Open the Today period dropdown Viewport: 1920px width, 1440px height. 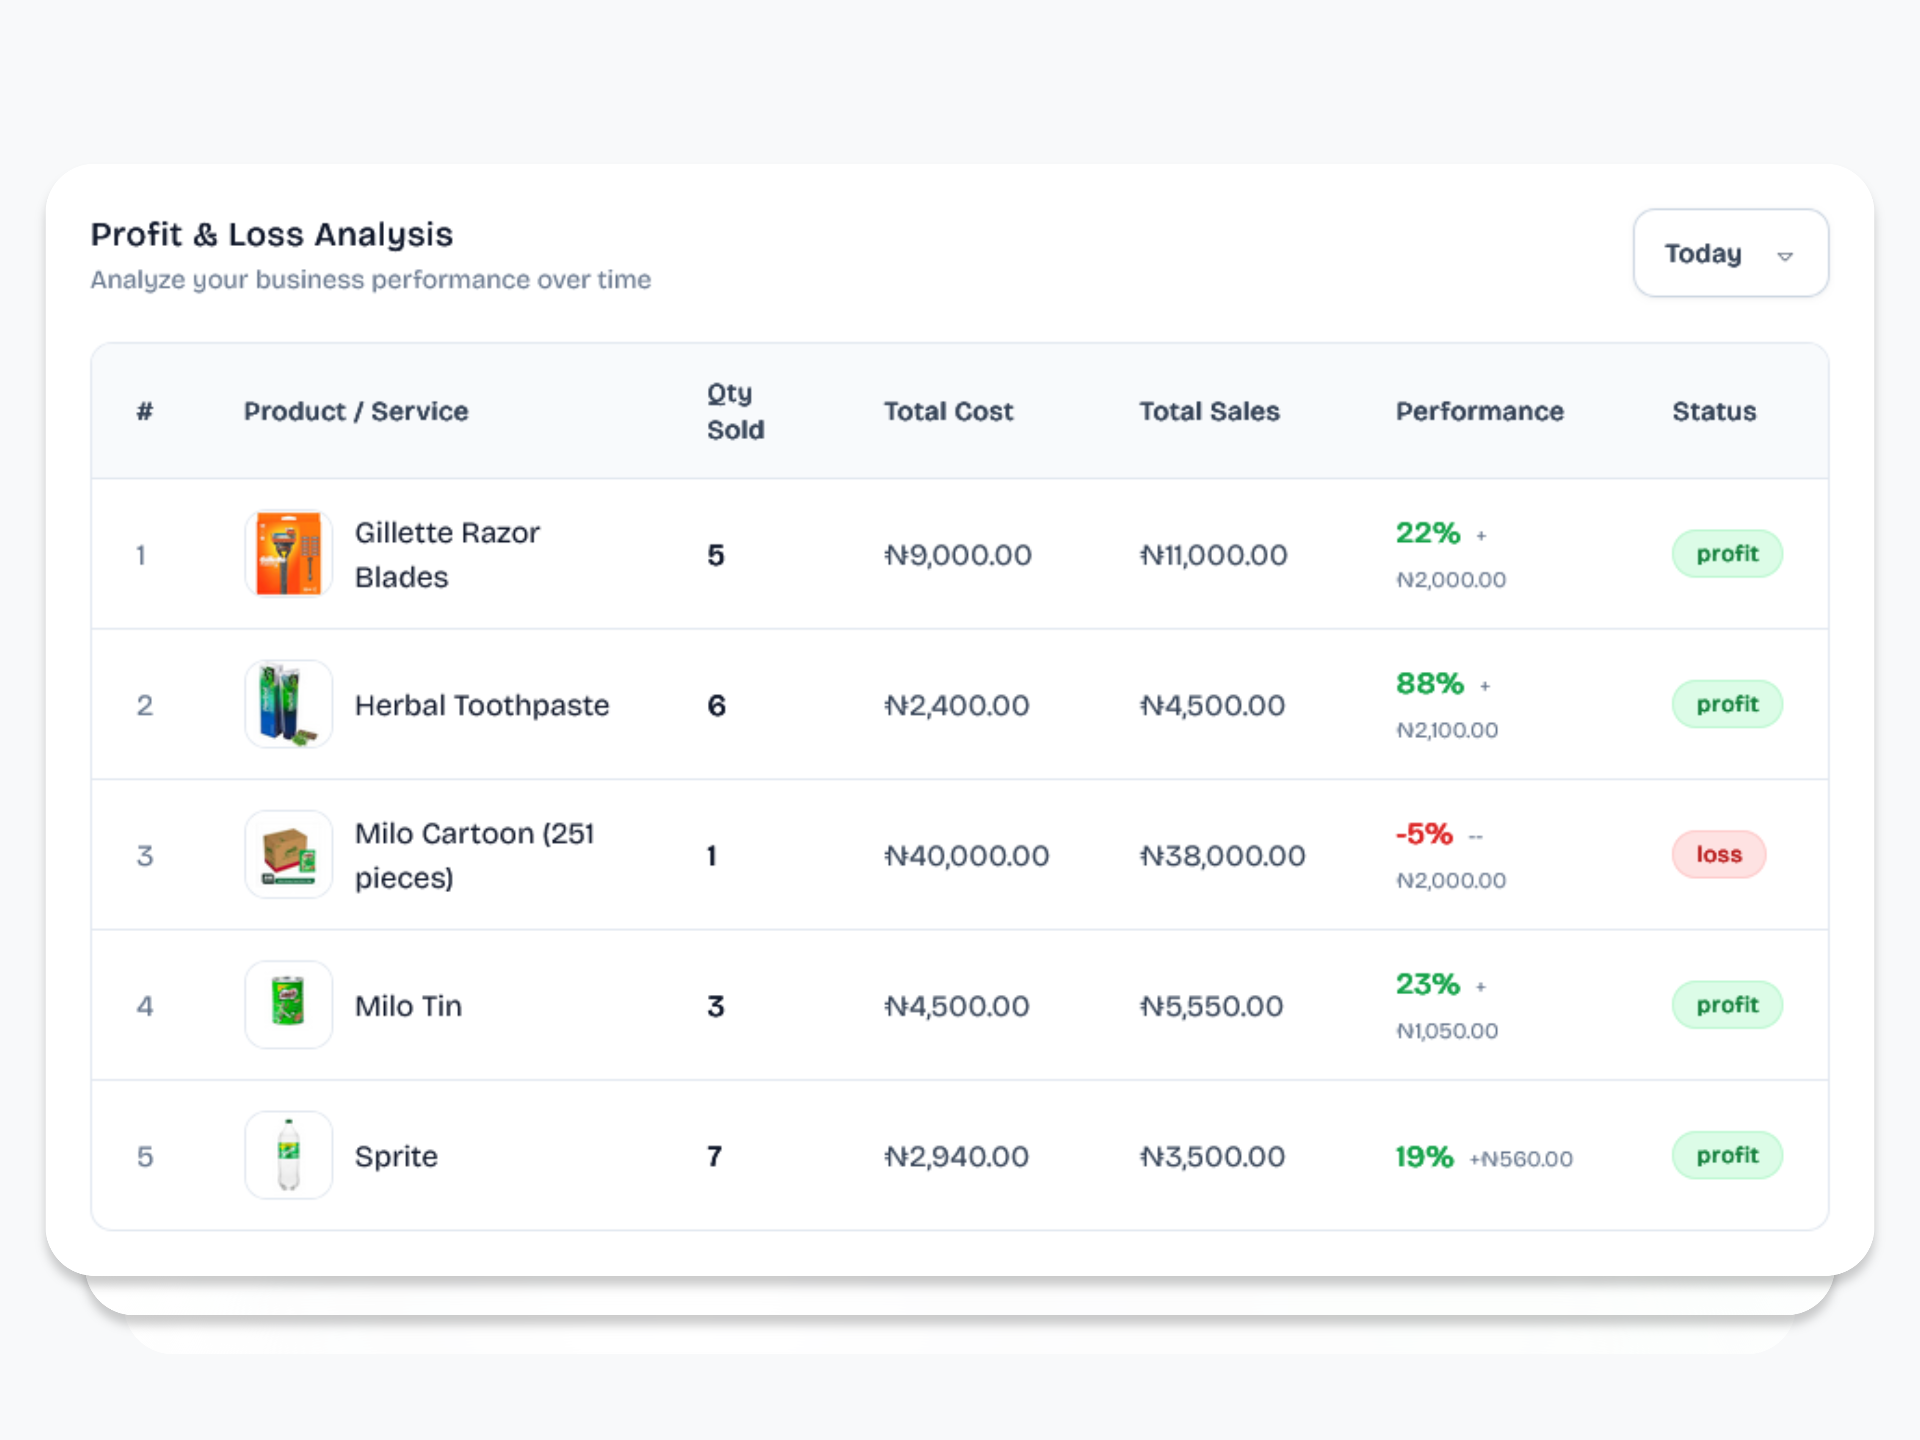point(1729,253)
